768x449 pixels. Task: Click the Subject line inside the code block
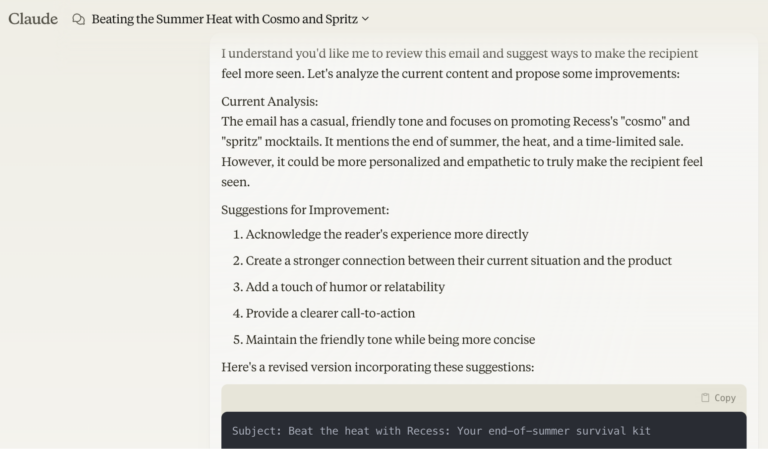[x=441, y=431]
